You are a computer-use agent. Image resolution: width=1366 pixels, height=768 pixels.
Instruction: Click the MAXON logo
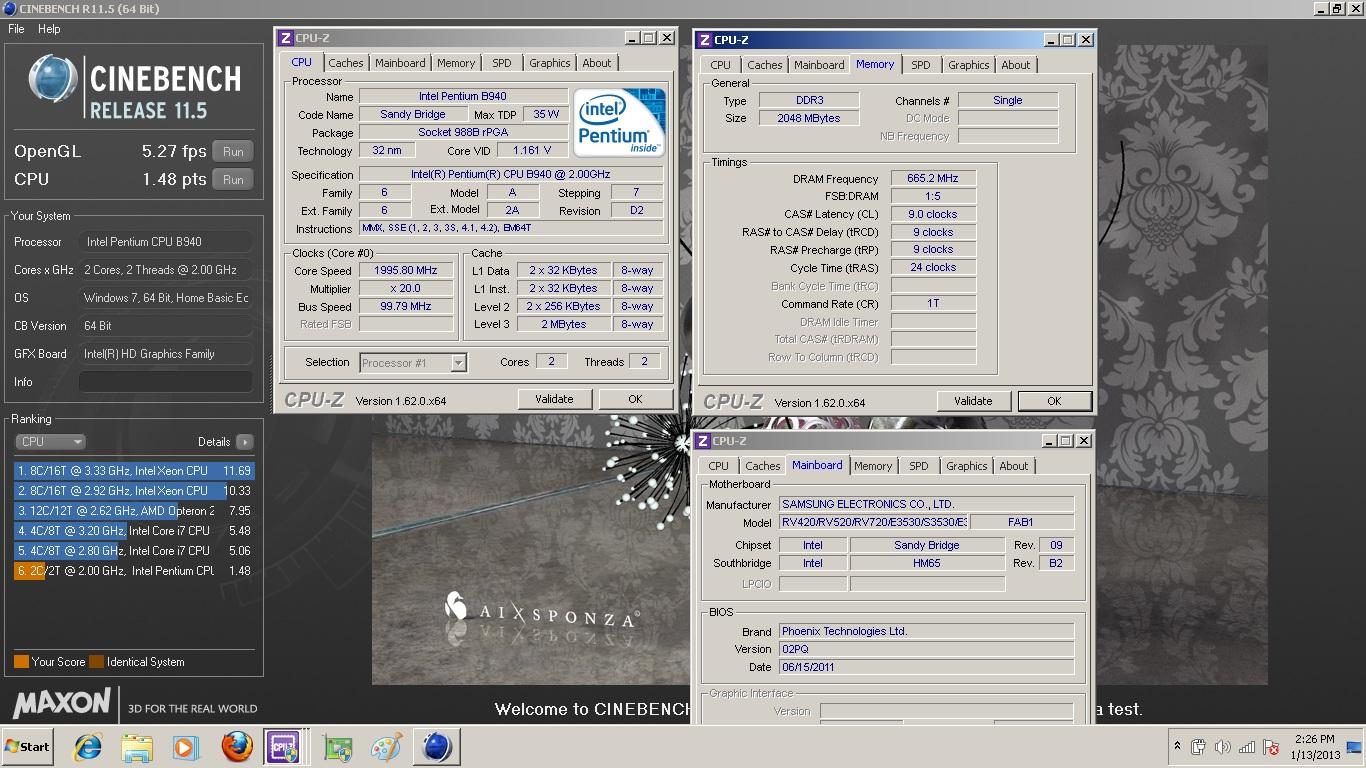[x=62, y=702]
